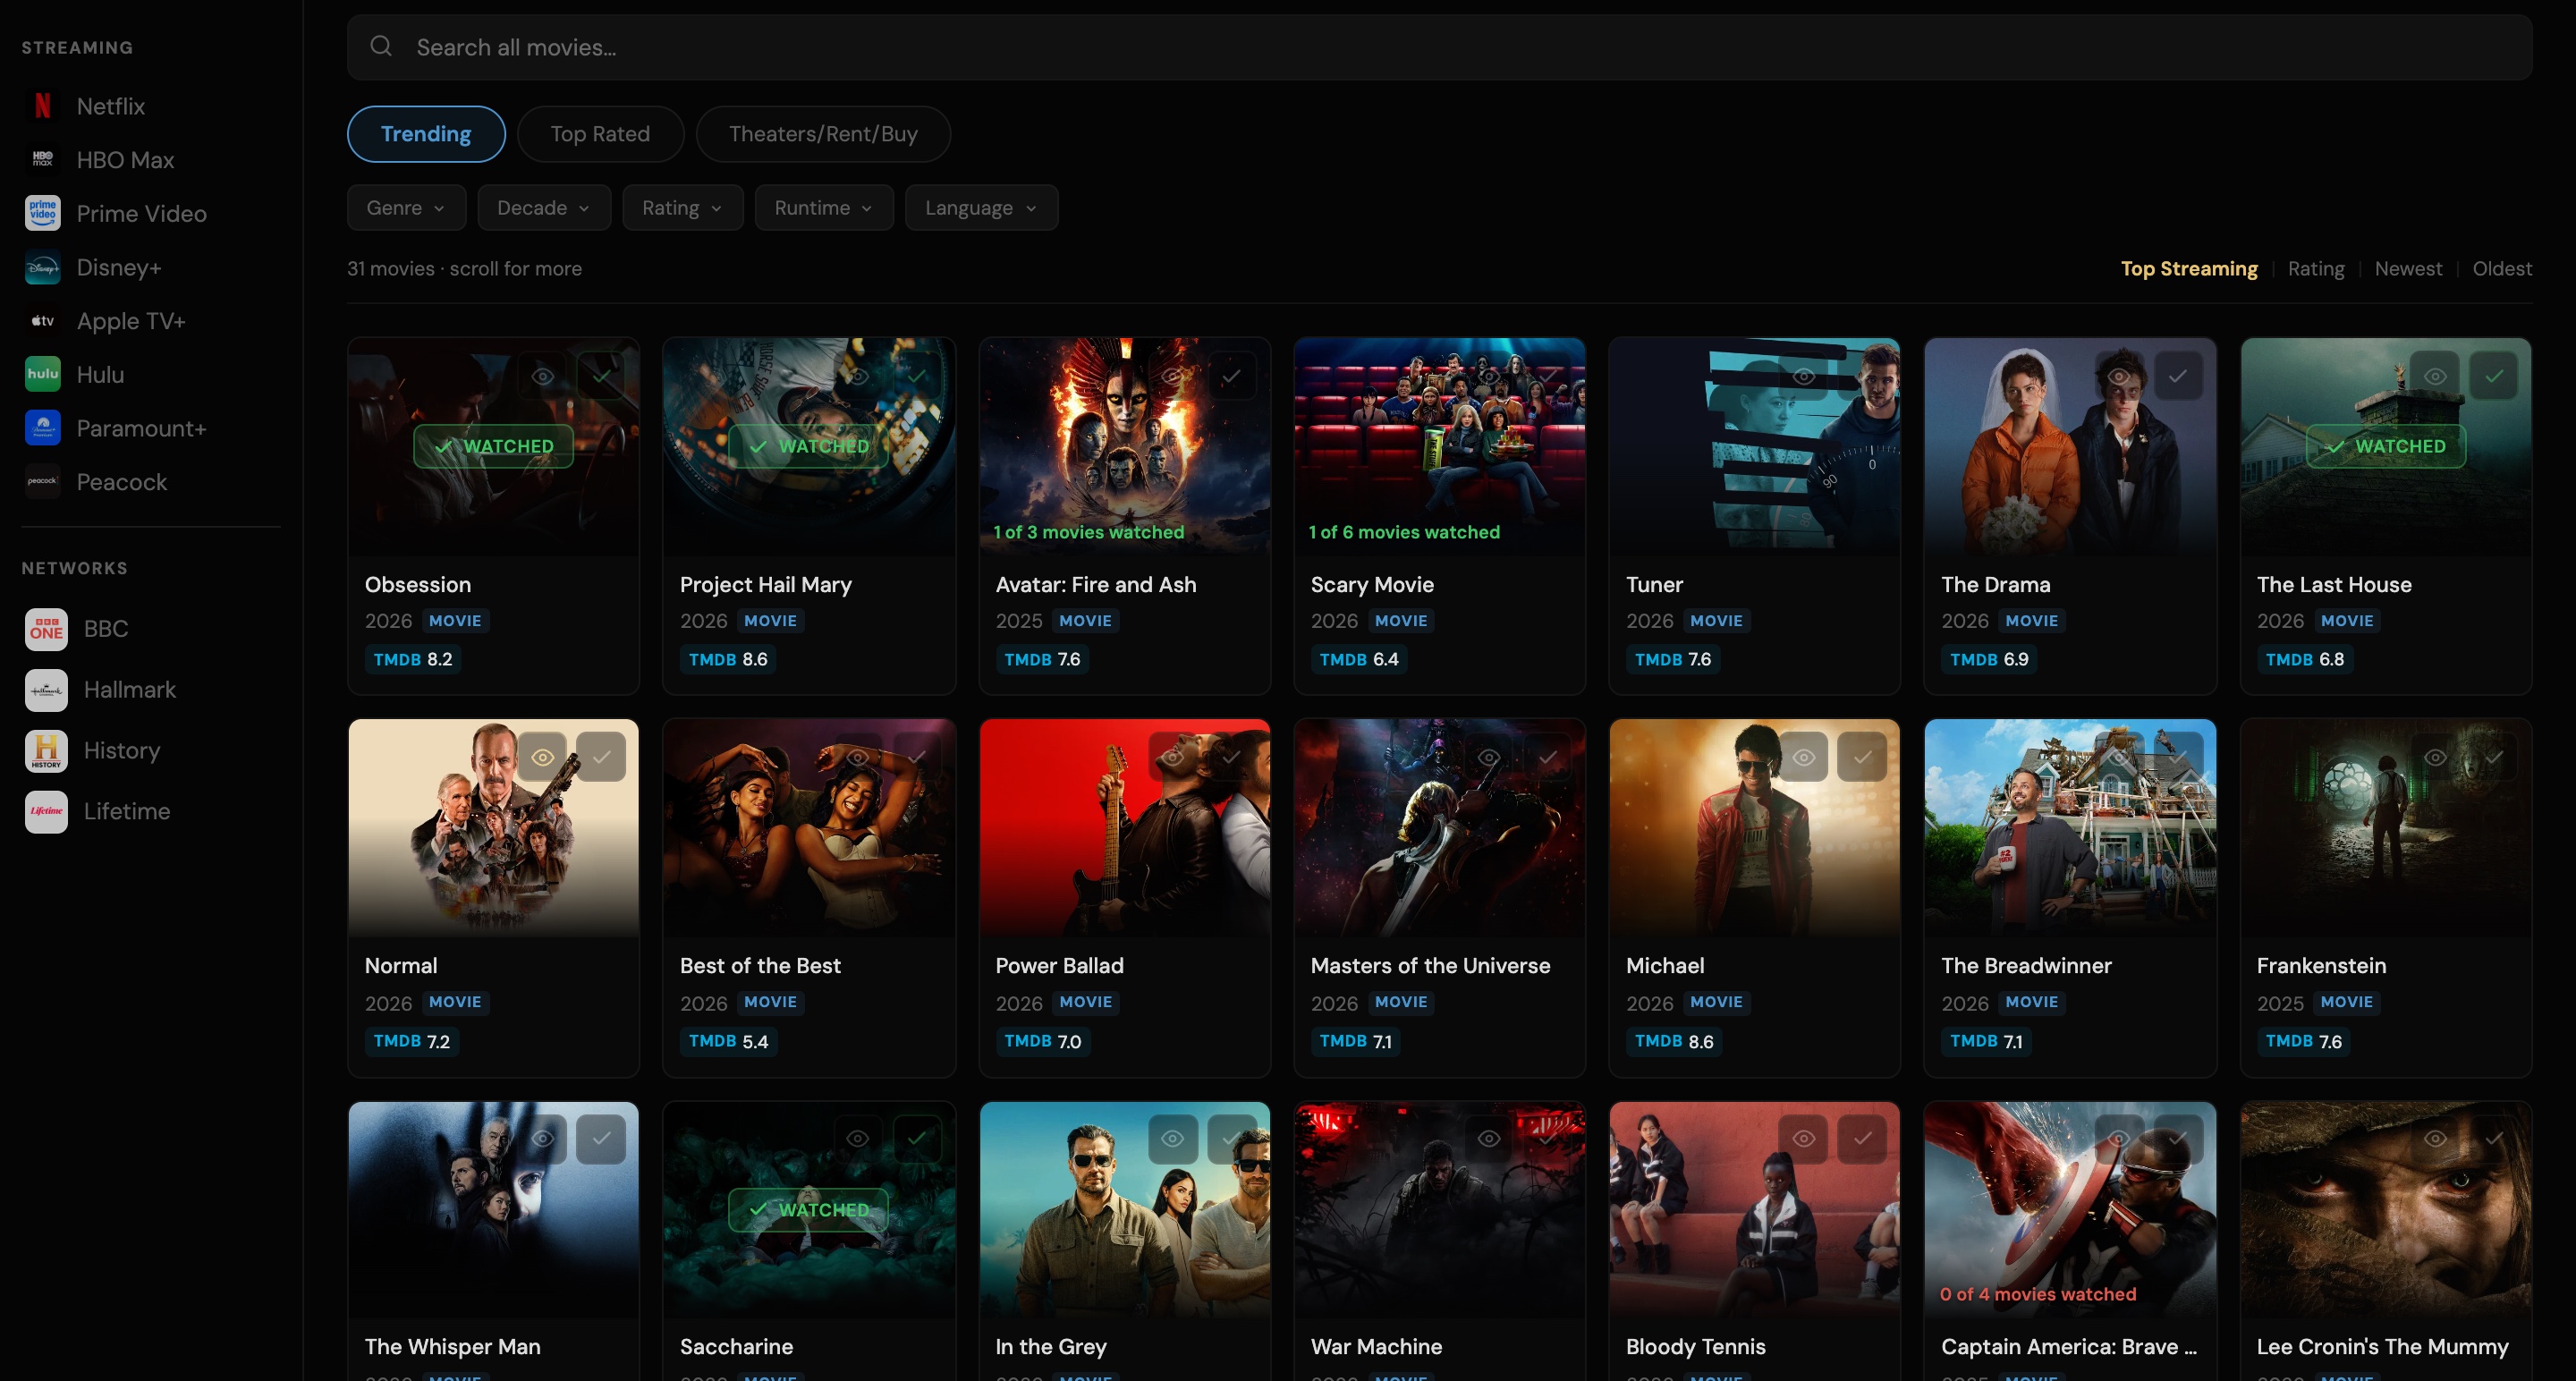Sort by Top Streaming
Image resolution: width=2576 pixels, height=1381 pixels.
2189,269
